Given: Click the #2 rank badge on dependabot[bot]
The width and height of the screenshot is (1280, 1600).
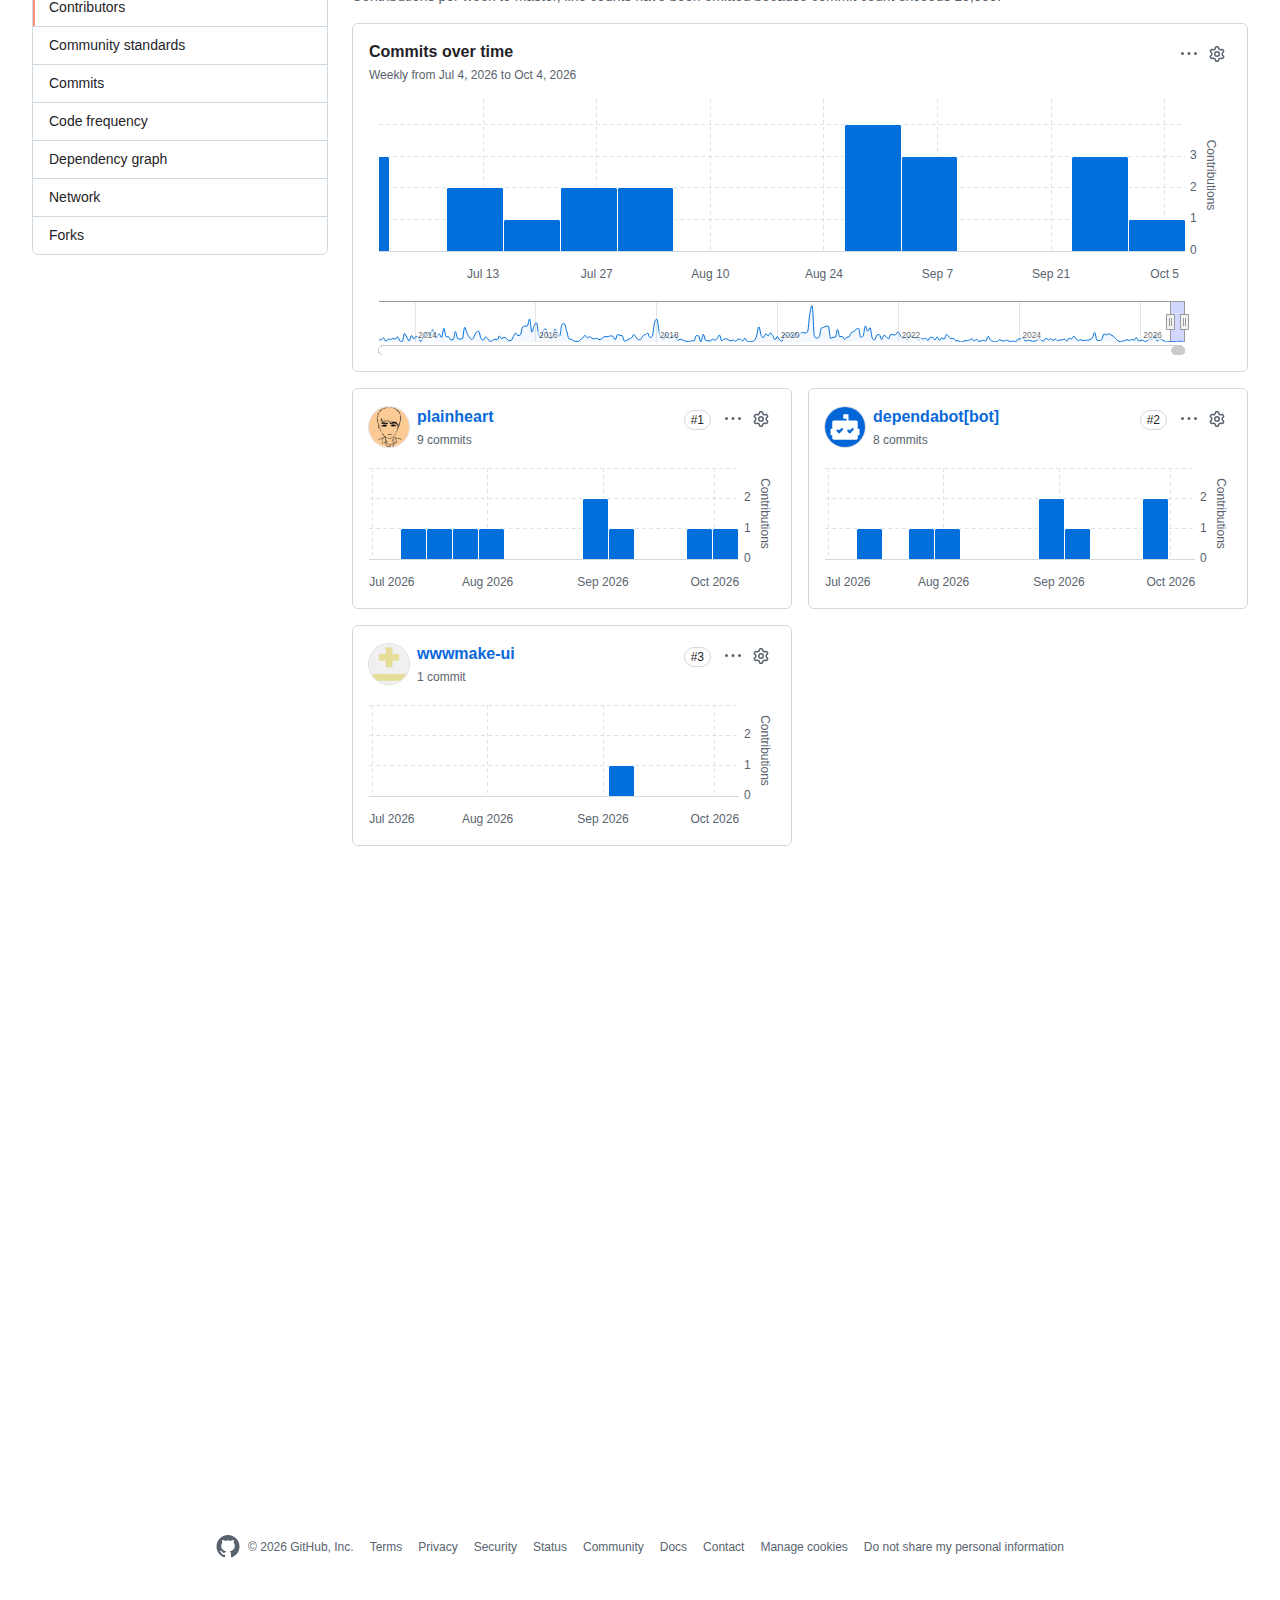Looking at the screenshot, I should (x=1153, y=420).
